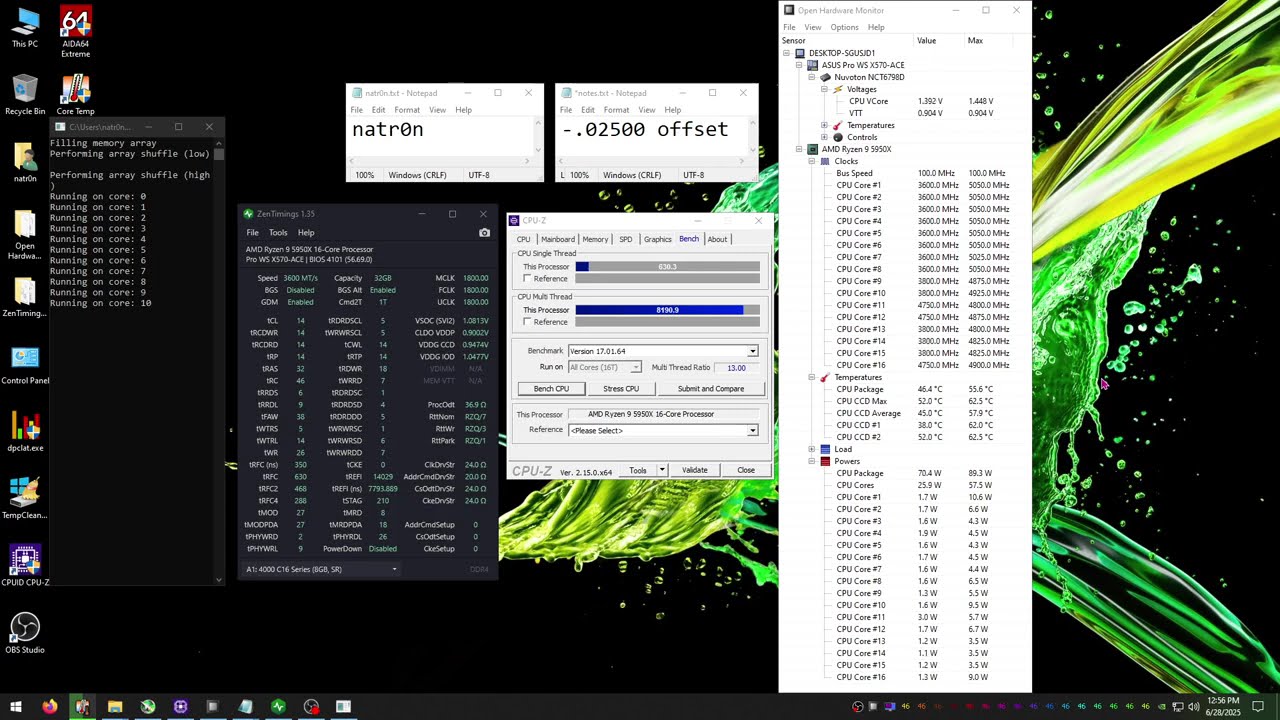This screenshot has height=720, width=1280.
Task: Open ZenTimings memory module selector dropdown
Action: pos(322,569)
